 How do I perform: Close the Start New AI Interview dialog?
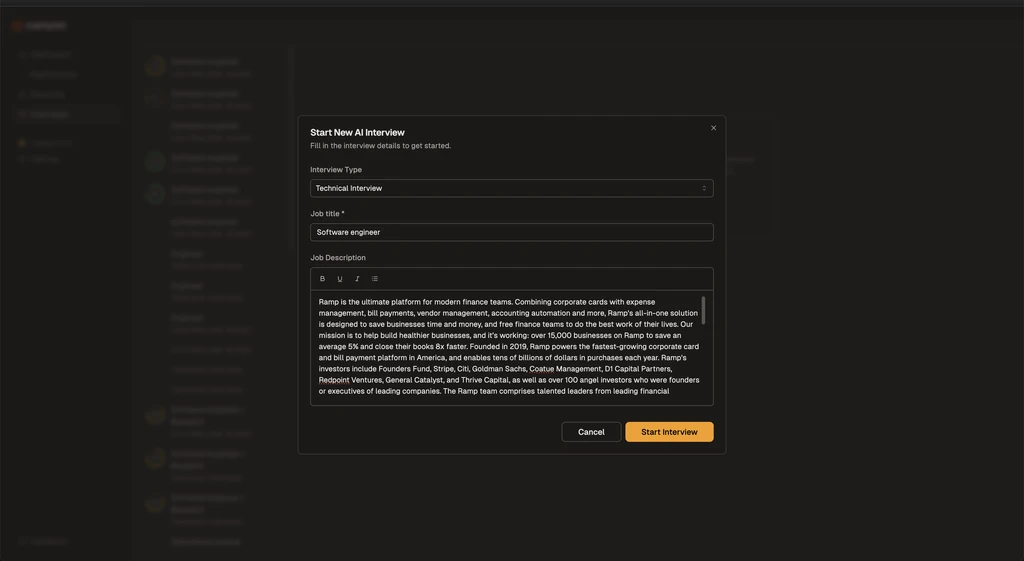point(713,128)
